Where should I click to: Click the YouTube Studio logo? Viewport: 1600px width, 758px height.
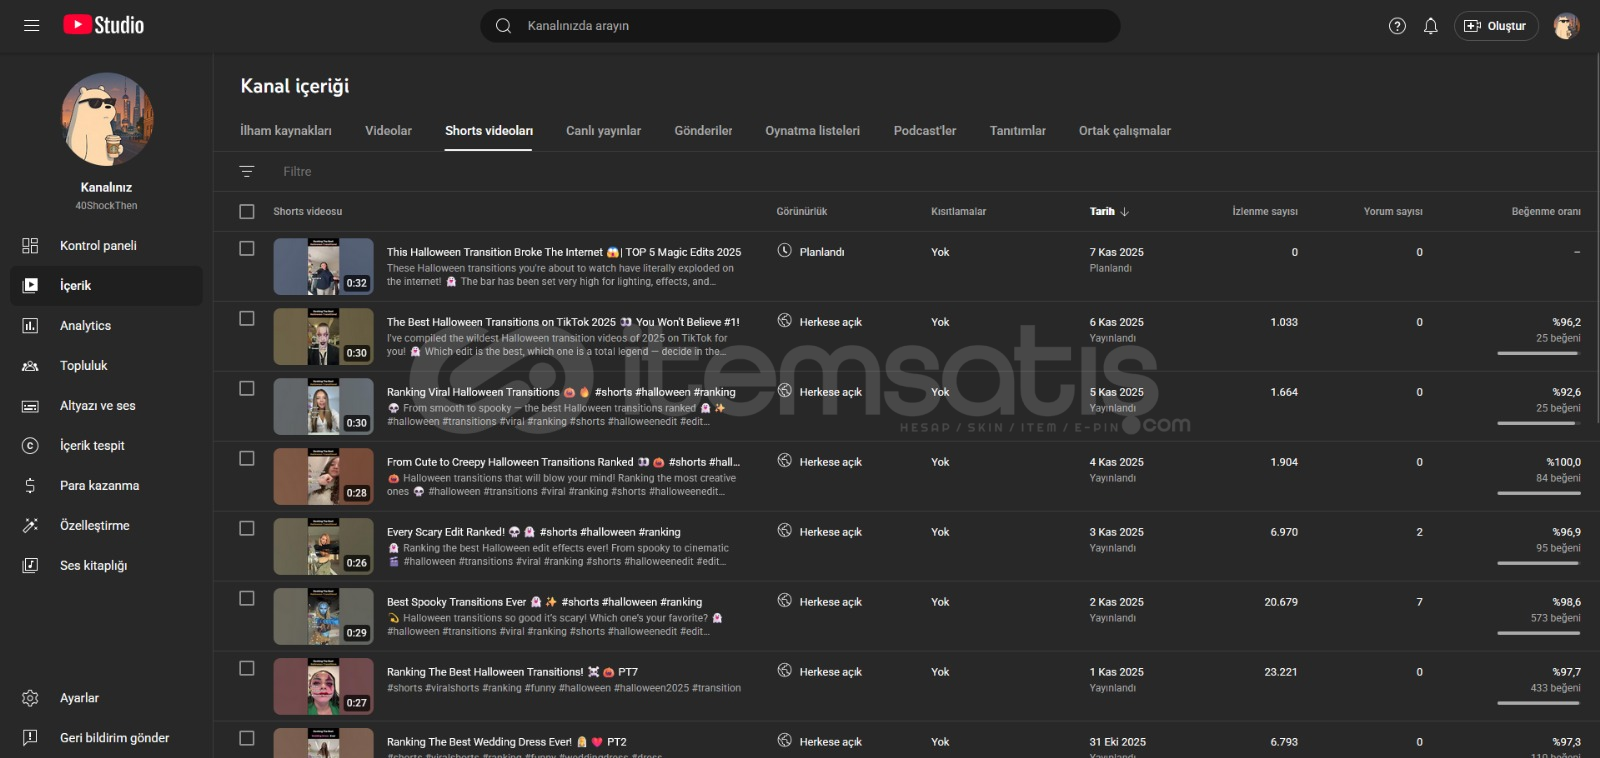click(x=104, y=26)
